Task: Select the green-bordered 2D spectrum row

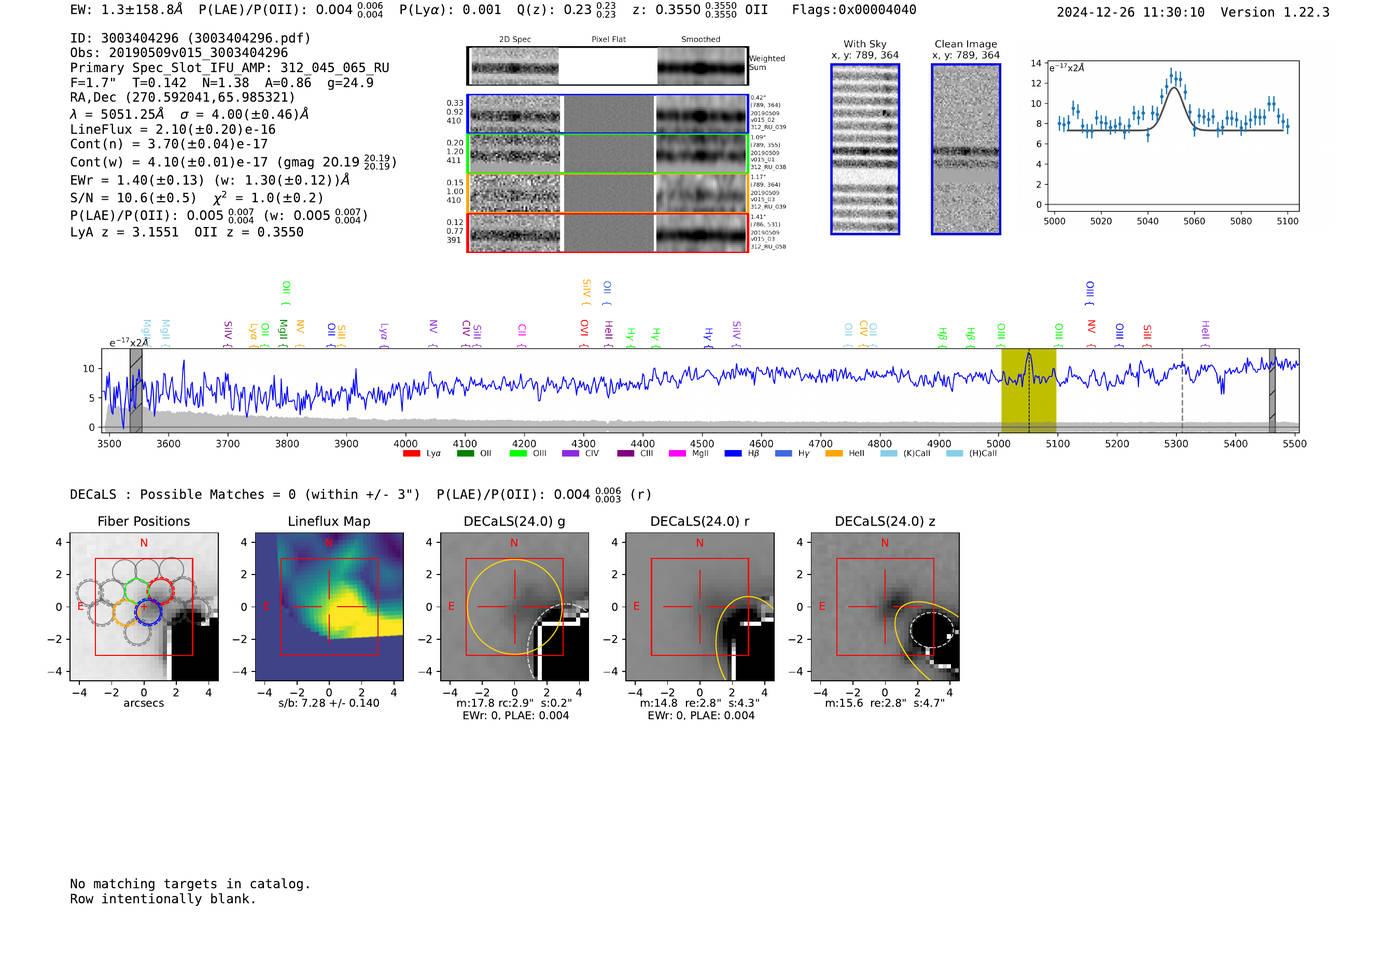Action: tap(608, 153)
